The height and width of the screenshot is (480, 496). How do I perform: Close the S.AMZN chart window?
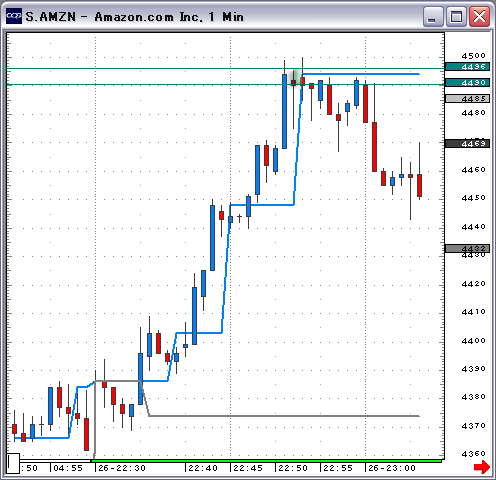coord(479,17)
